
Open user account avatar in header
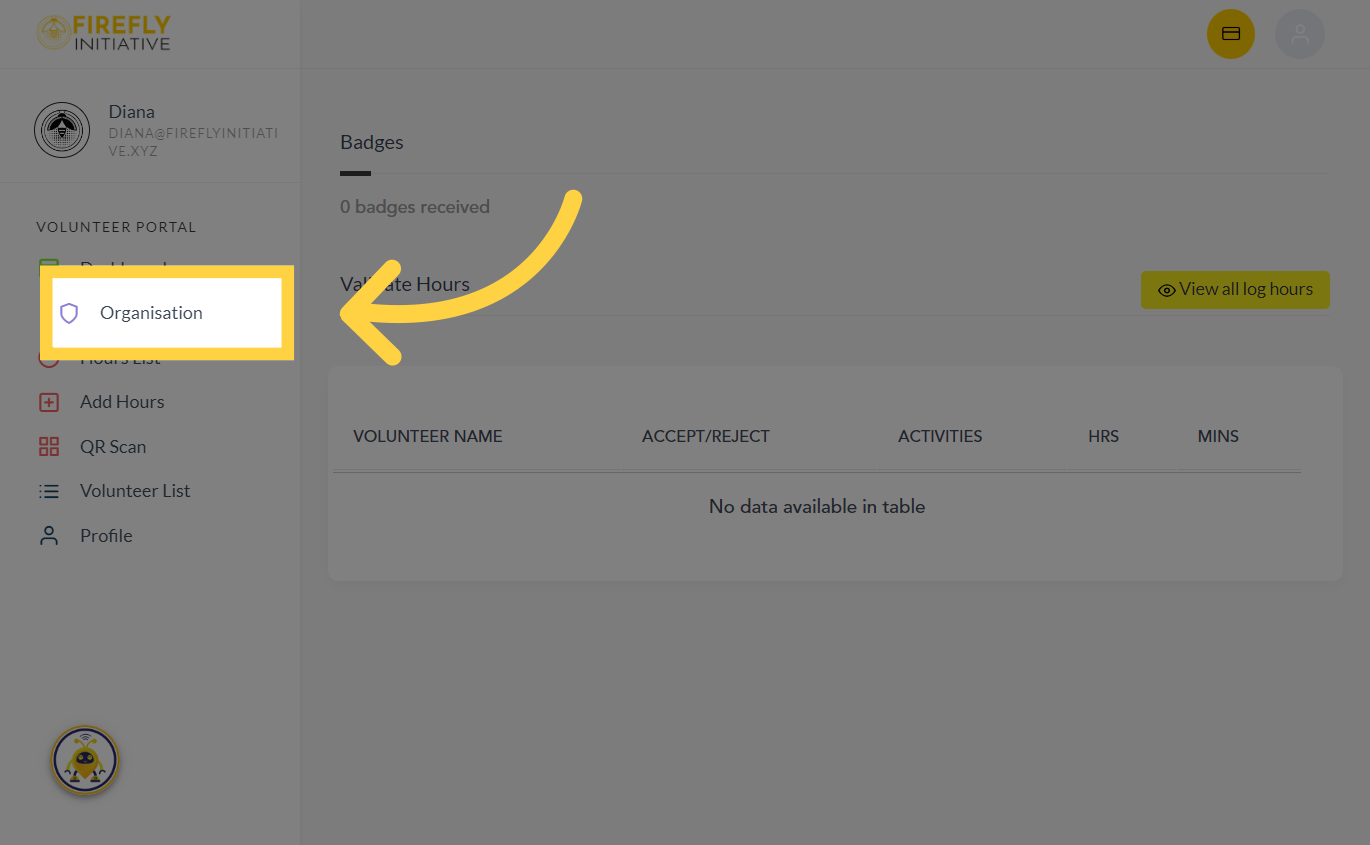pyautogui.click(x=1300, y=34)
